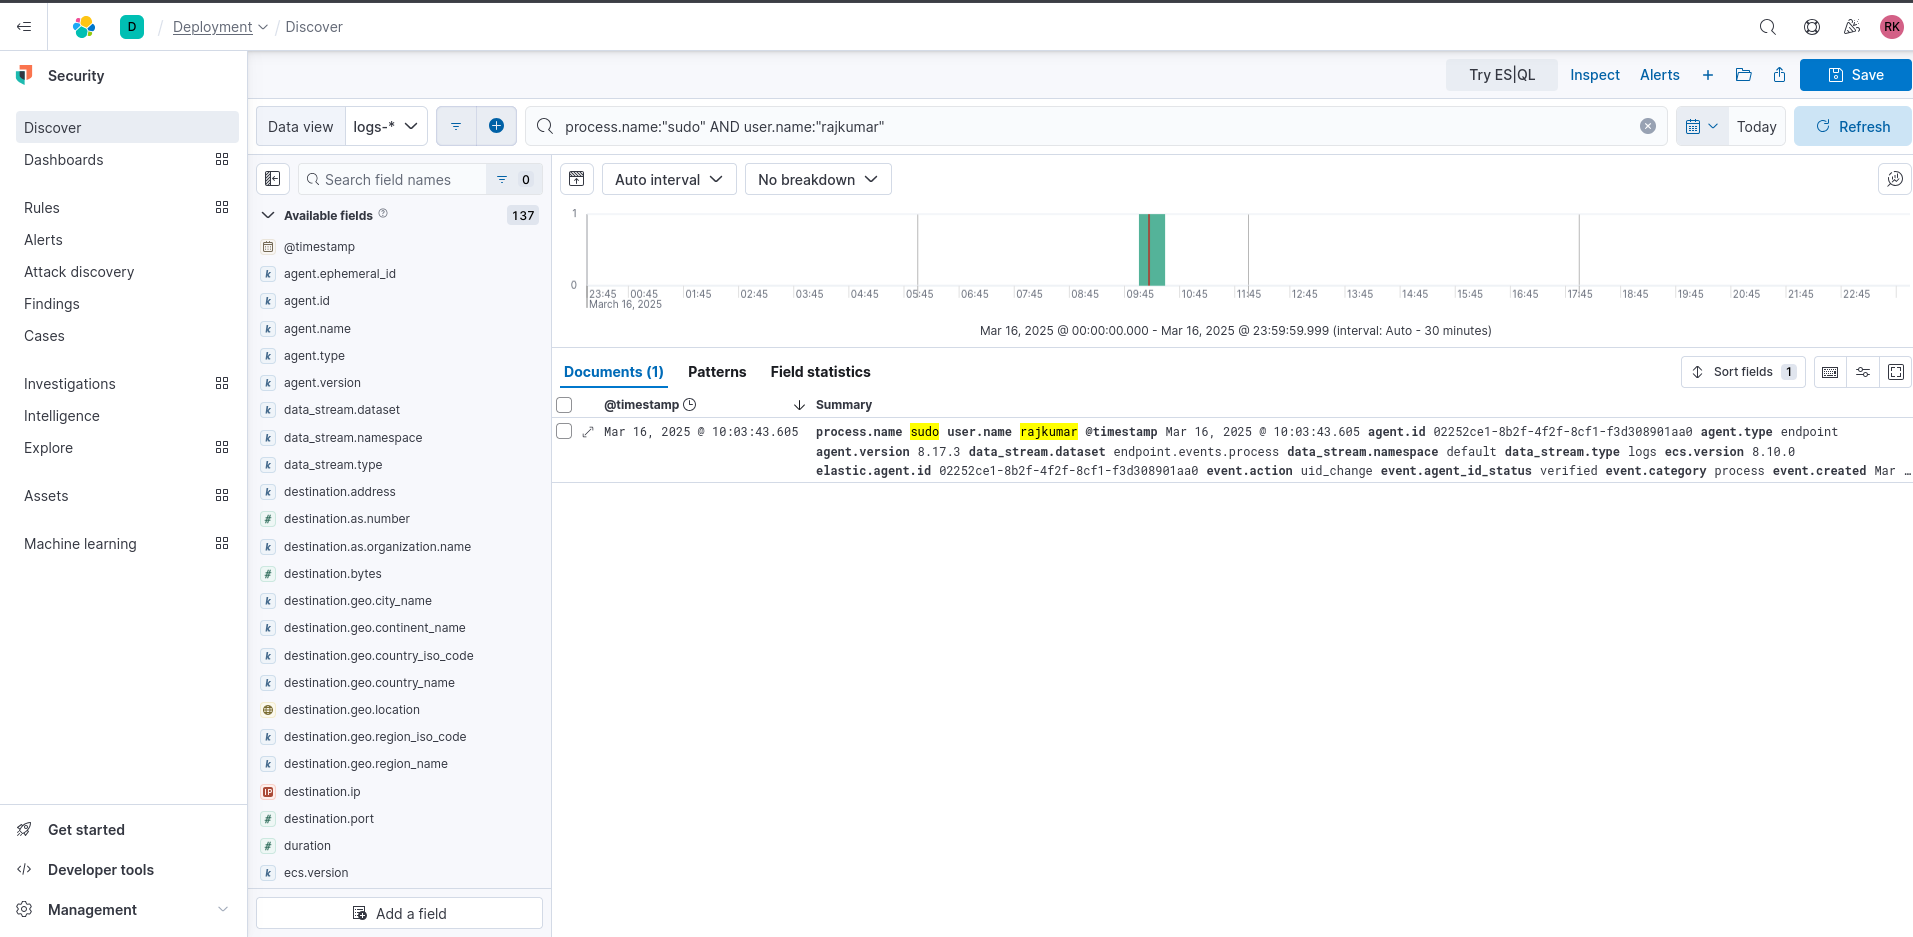1913x937 pixels.
Task: Open the RK user avatar menu
Action: tap(1891, 27)
